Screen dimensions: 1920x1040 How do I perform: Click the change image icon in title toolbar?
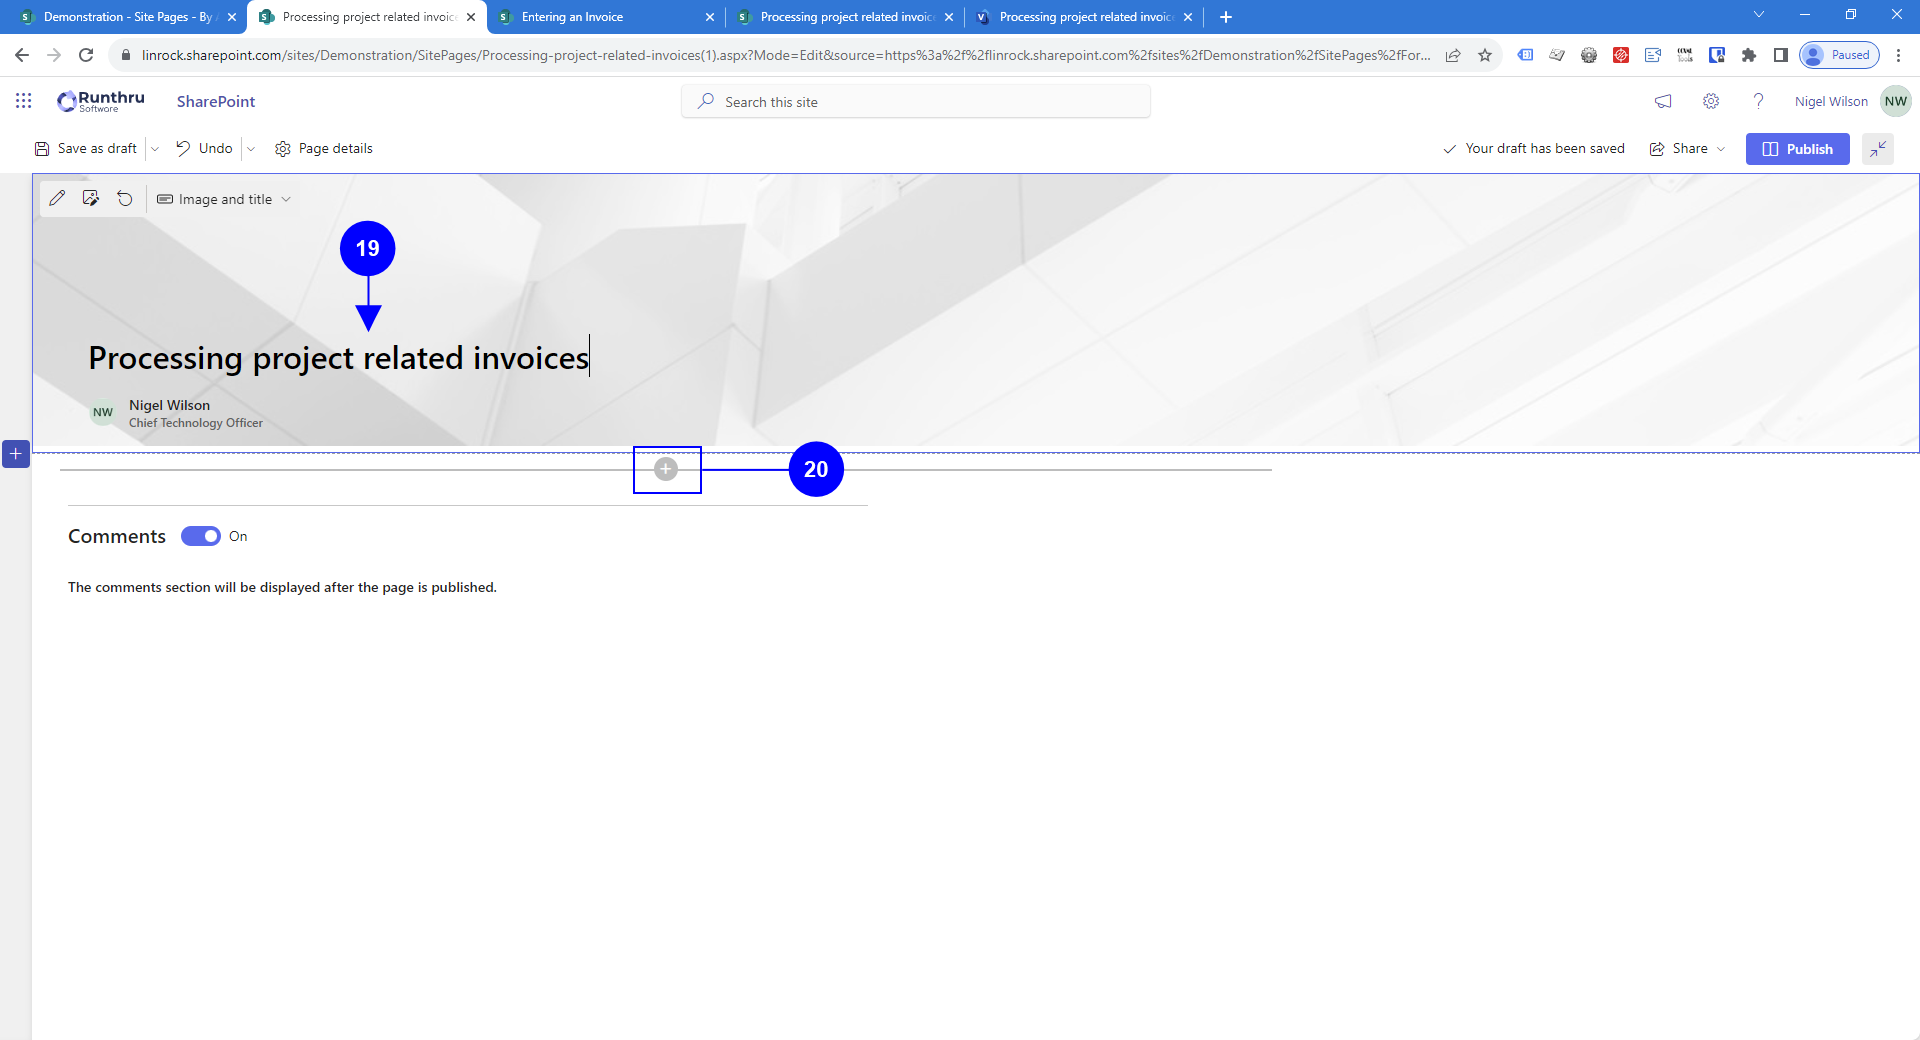click(91, 199)
